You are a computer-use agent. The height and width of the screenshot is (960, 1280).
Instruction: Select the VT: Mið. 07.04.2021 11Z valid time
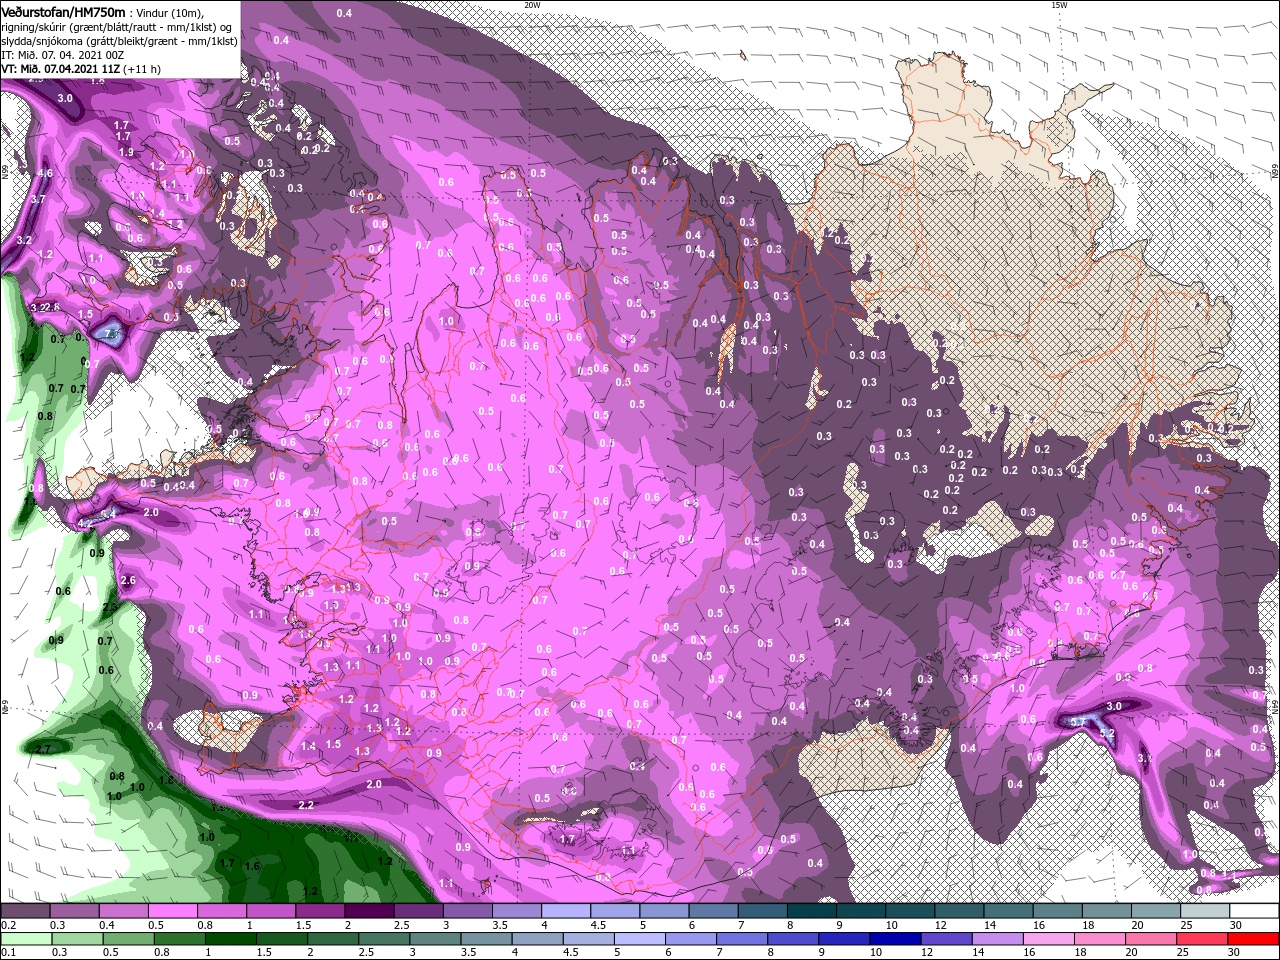(61, 69)
